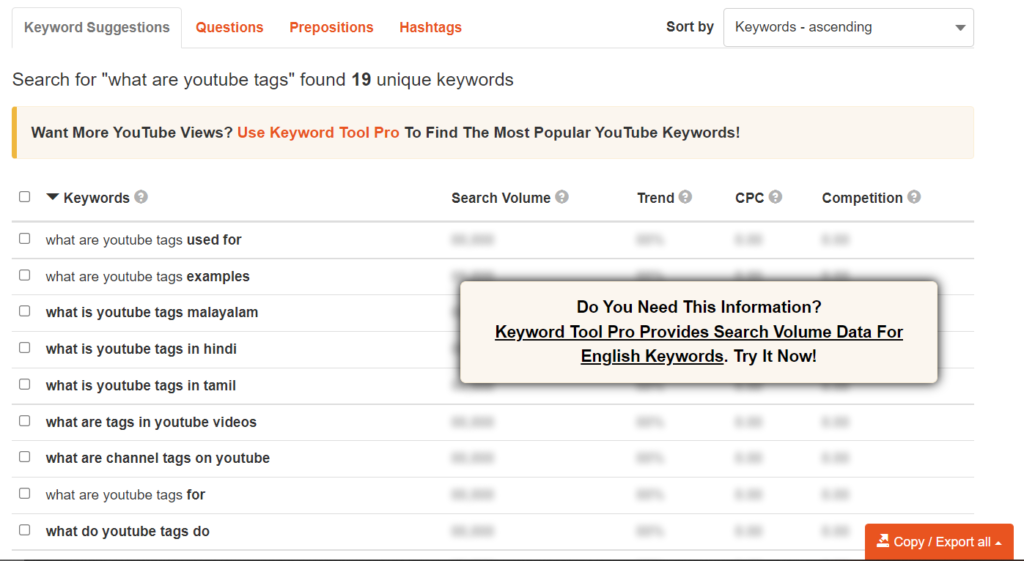Select the 'what is youtube tags in hindi' checkbox
The height and width of the screenshot is (561, 1024).
click(25, 348)
